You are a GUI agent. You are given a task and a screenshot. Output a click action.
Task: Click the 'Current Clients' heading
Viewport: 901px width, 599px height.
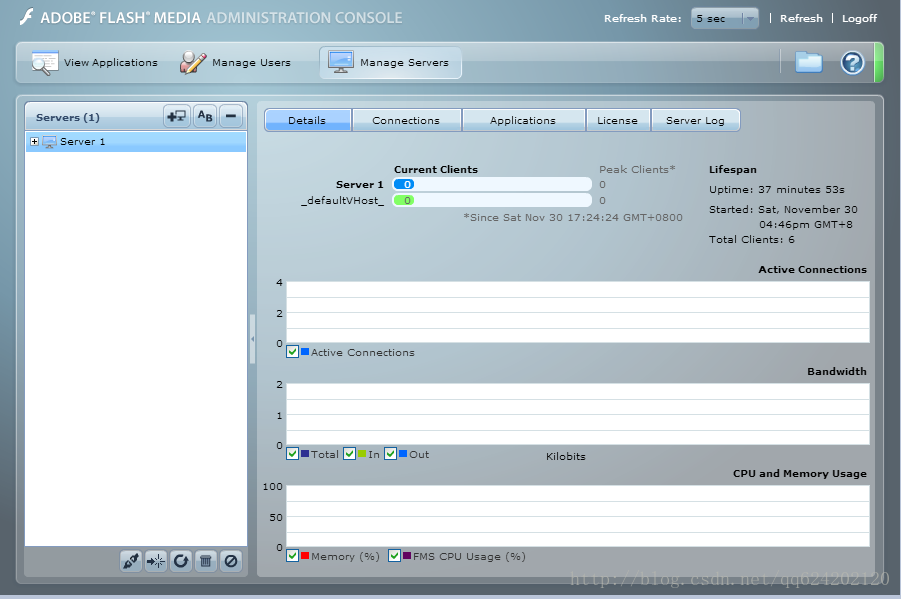(x=436, y=170)
